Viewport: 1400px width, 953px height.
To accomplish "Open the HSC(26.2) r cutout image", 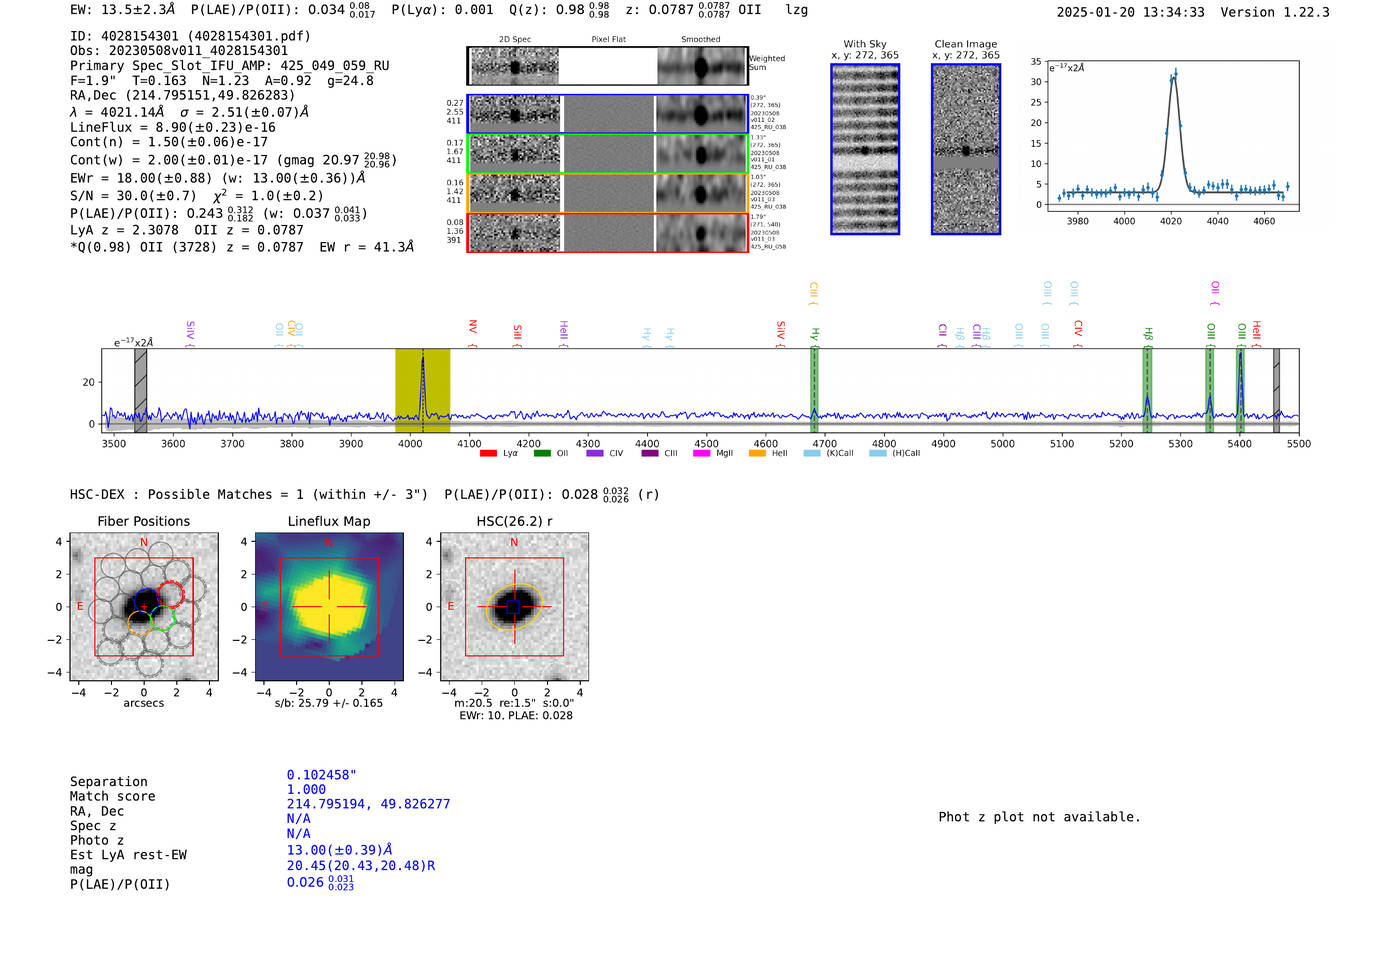I will point(514,607).
